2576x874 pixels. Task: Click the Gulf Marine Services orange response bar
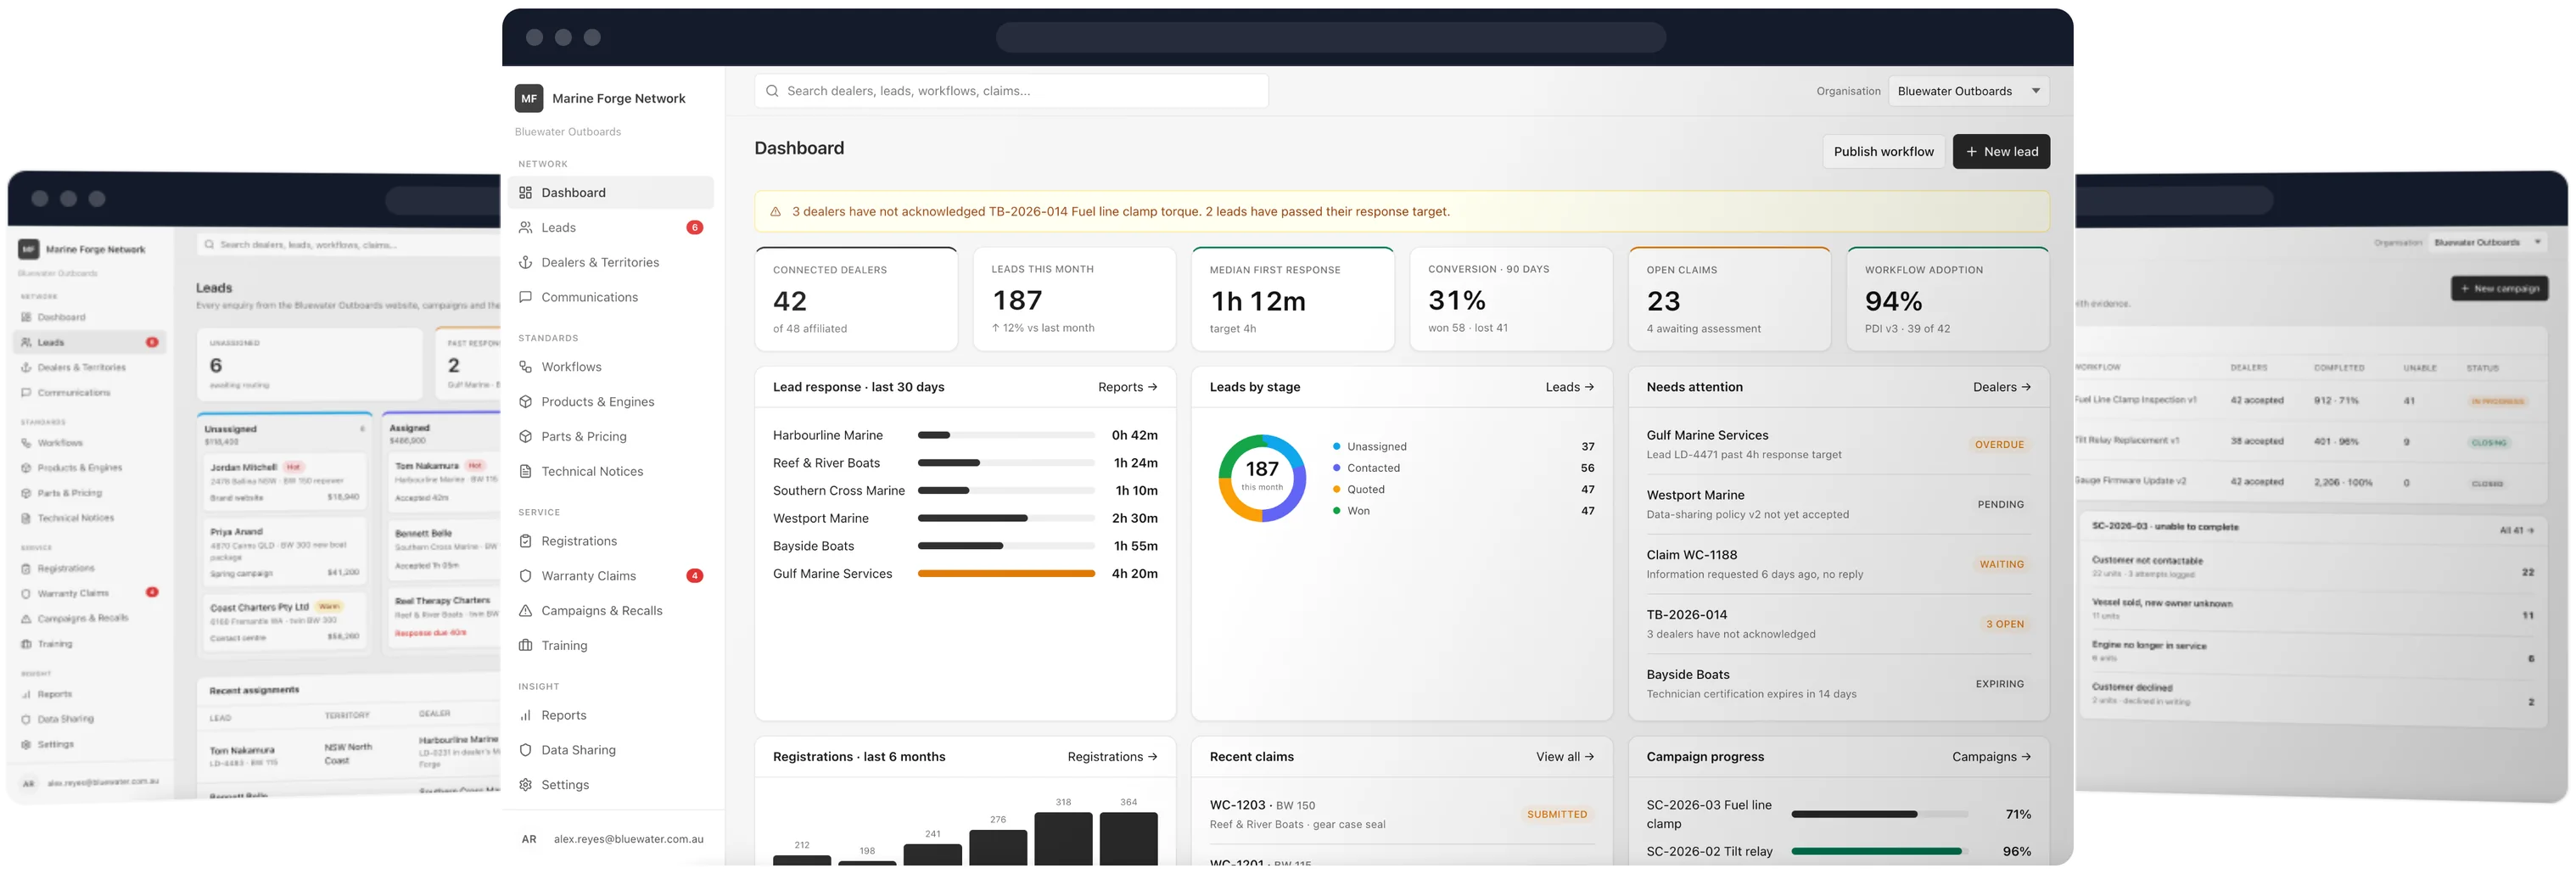pos(1006,574)
